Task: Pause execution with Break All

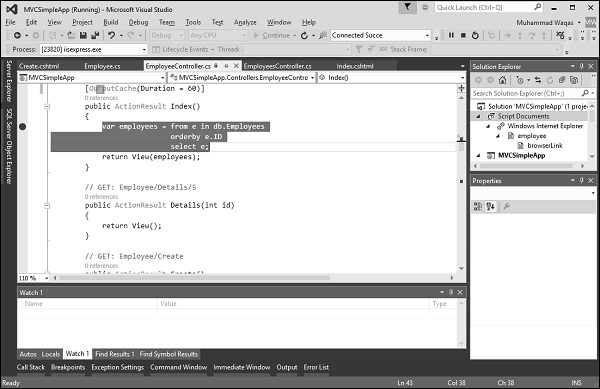Action: tap(451, 36)
